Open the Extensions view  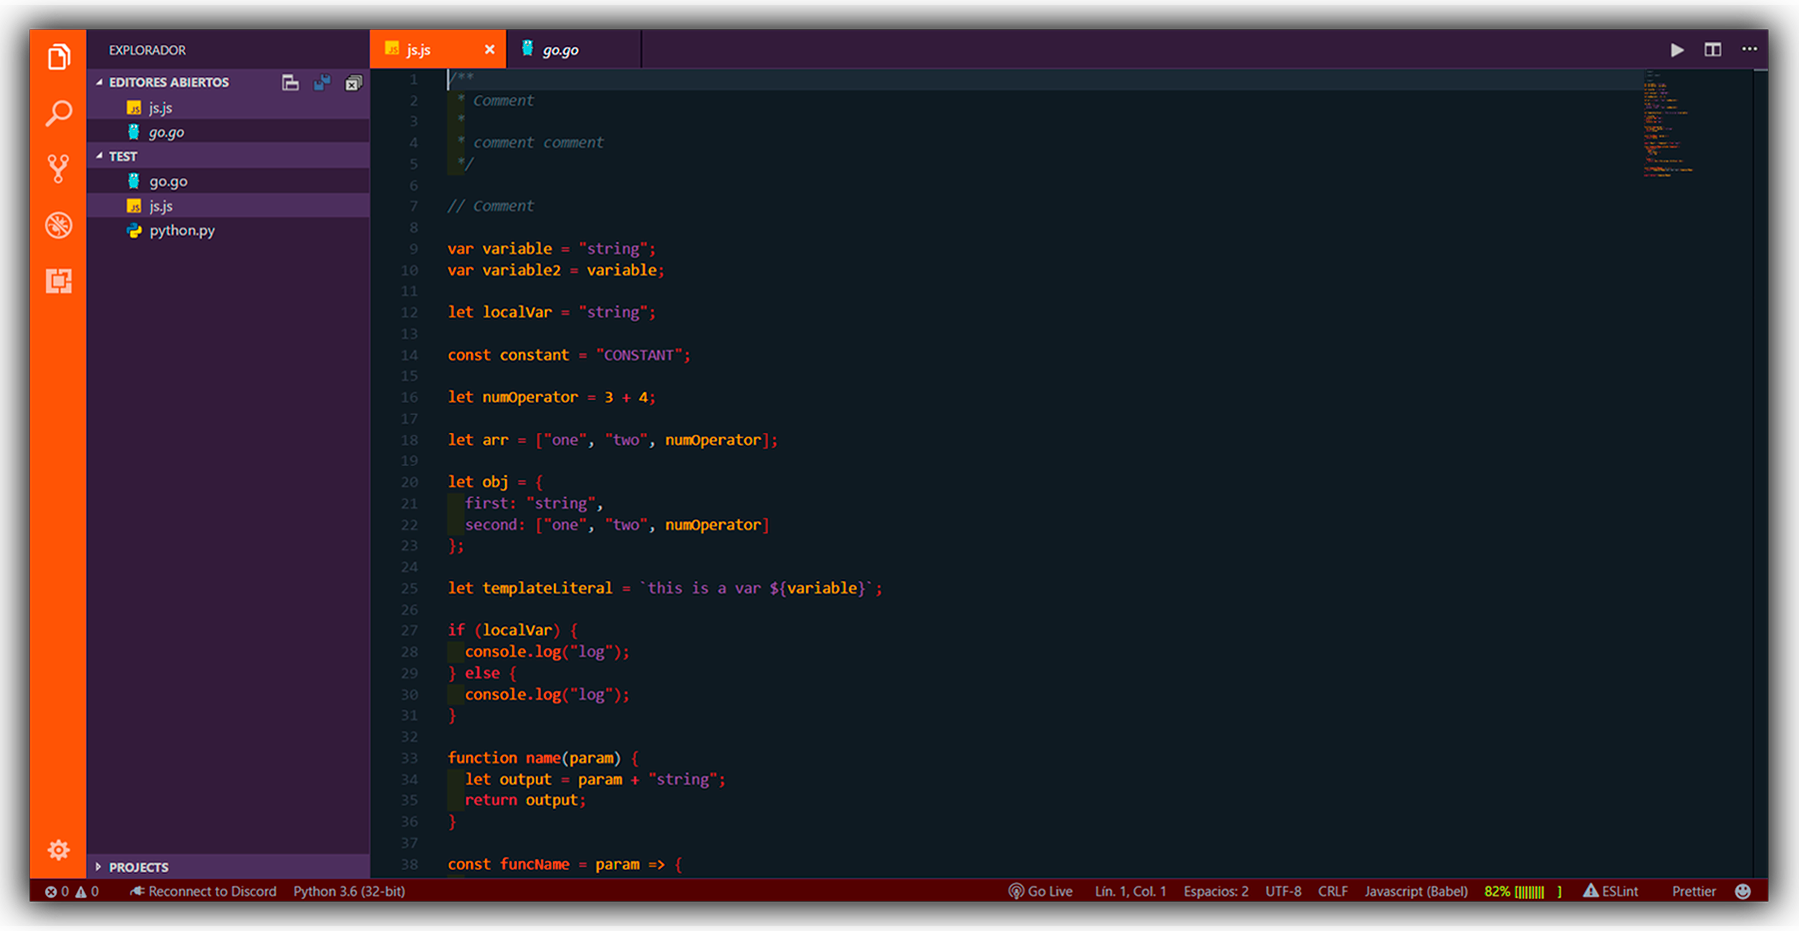pos(59,281)
